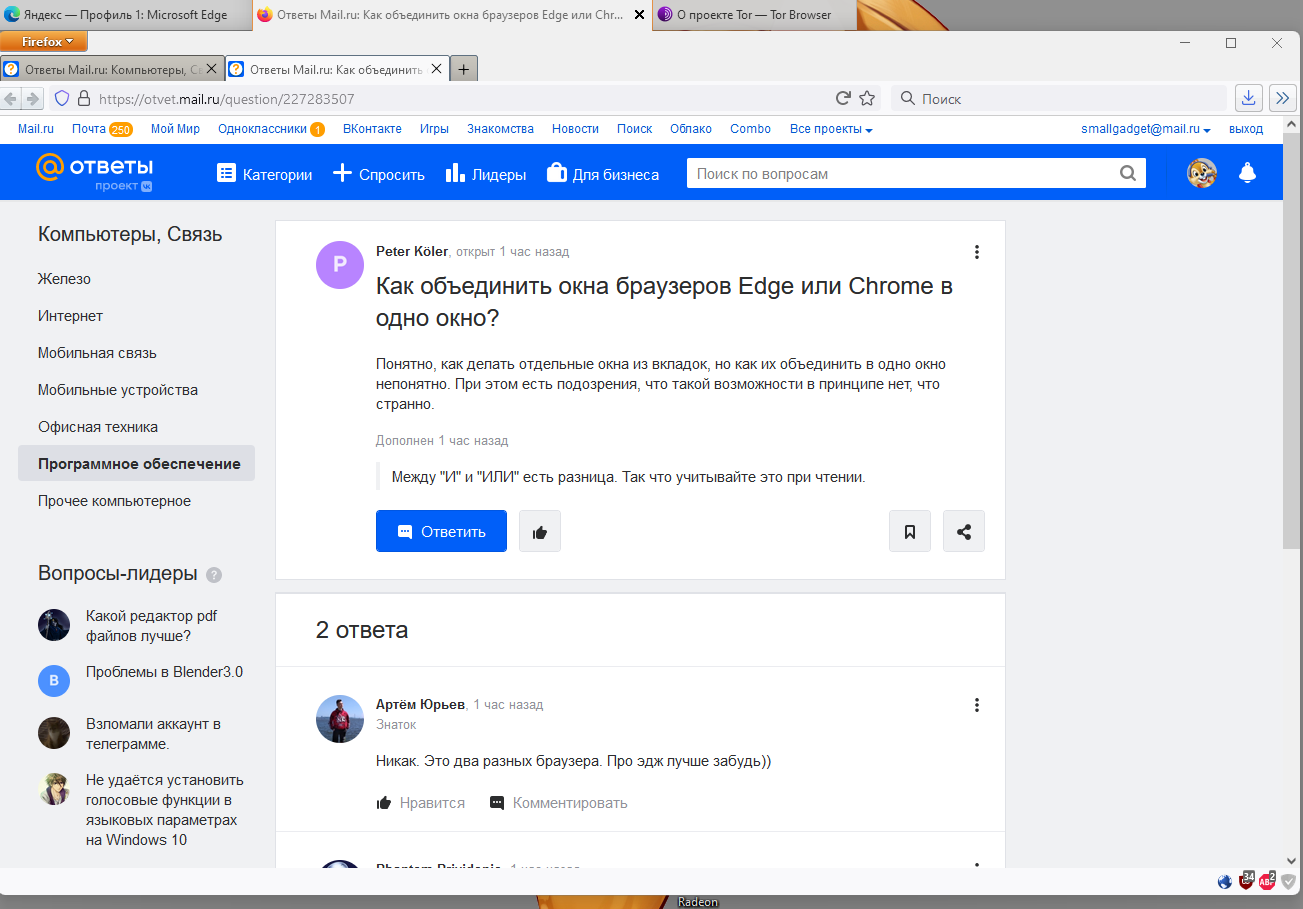
Task: Click Нравится under Артём's answer
Action: (421, 803)
